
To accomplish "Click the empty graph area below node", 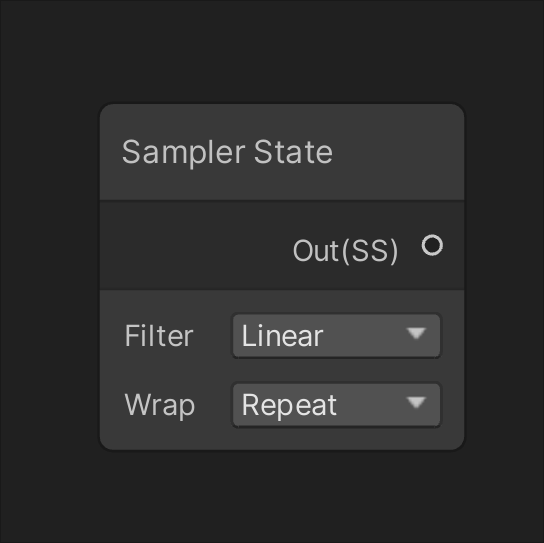I will (x=272, y=497).
